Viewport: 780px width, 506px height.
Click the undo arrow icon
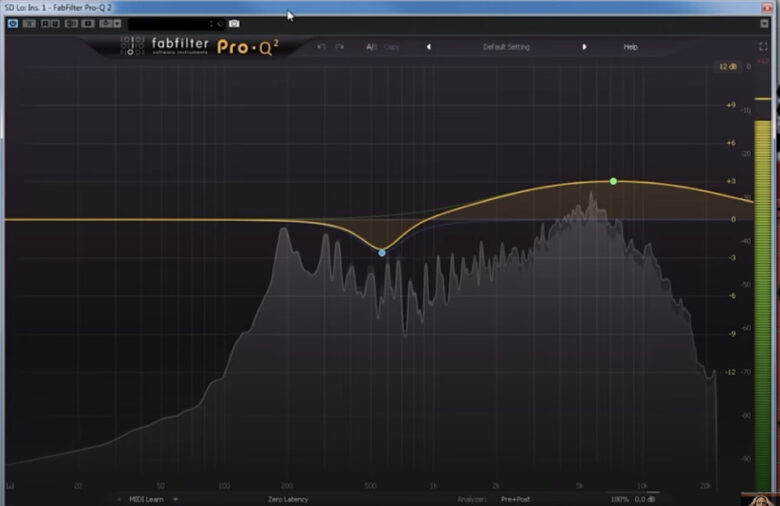pyautogui.click(x=321, y=47)
